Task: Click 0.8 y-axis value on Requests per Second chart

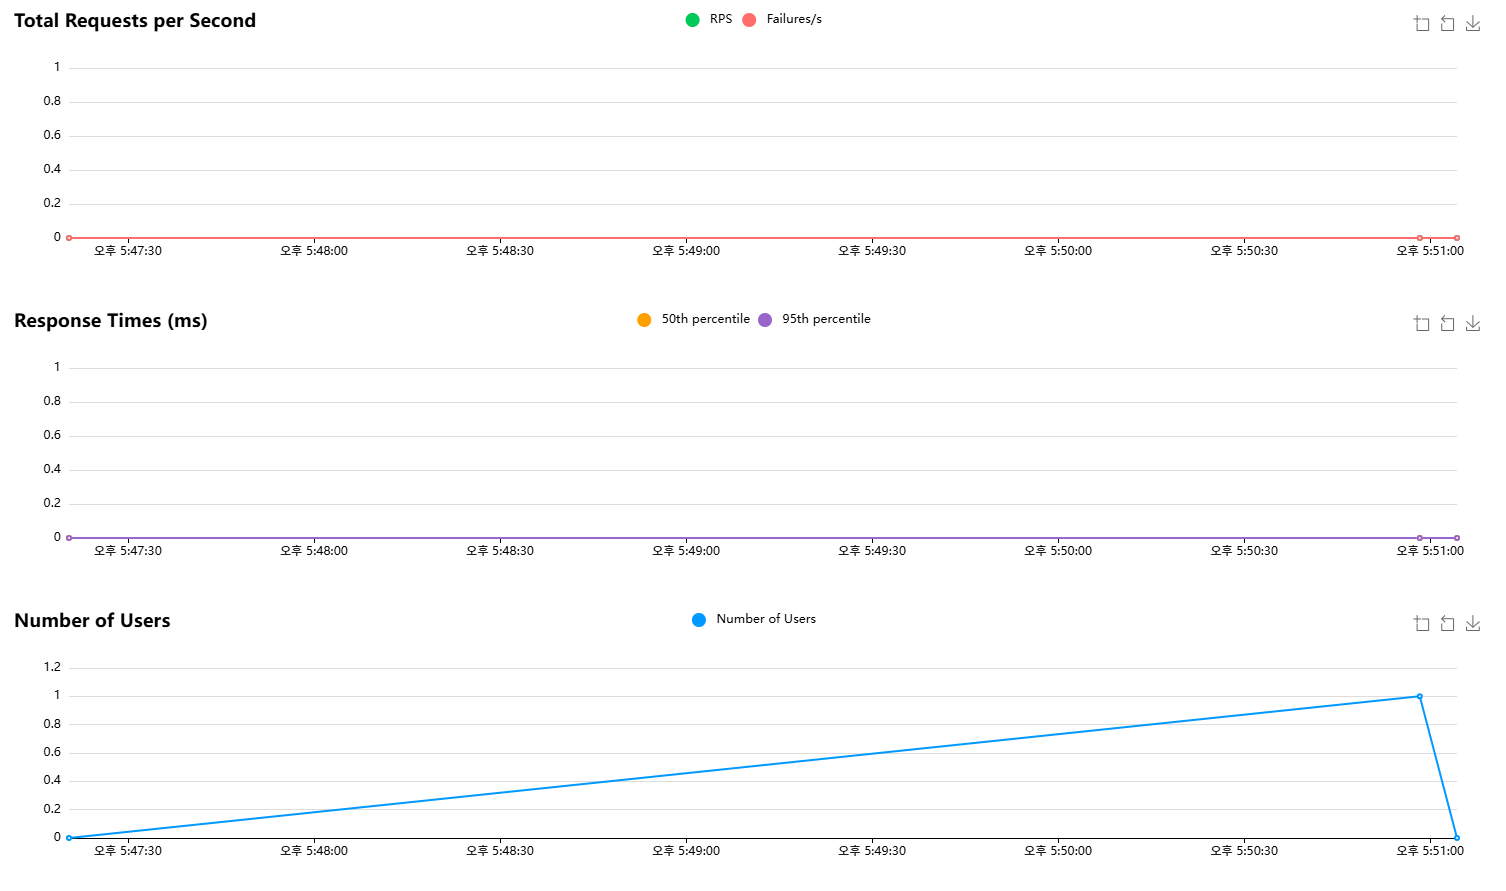Action: pos(52,101)
